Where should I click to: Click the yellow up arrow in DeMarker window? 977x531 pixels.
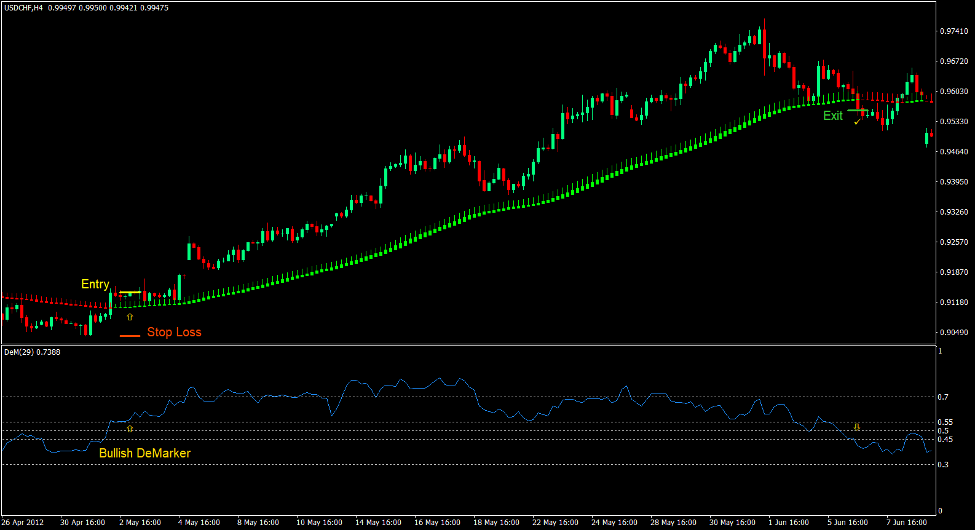tap(130, 429)
